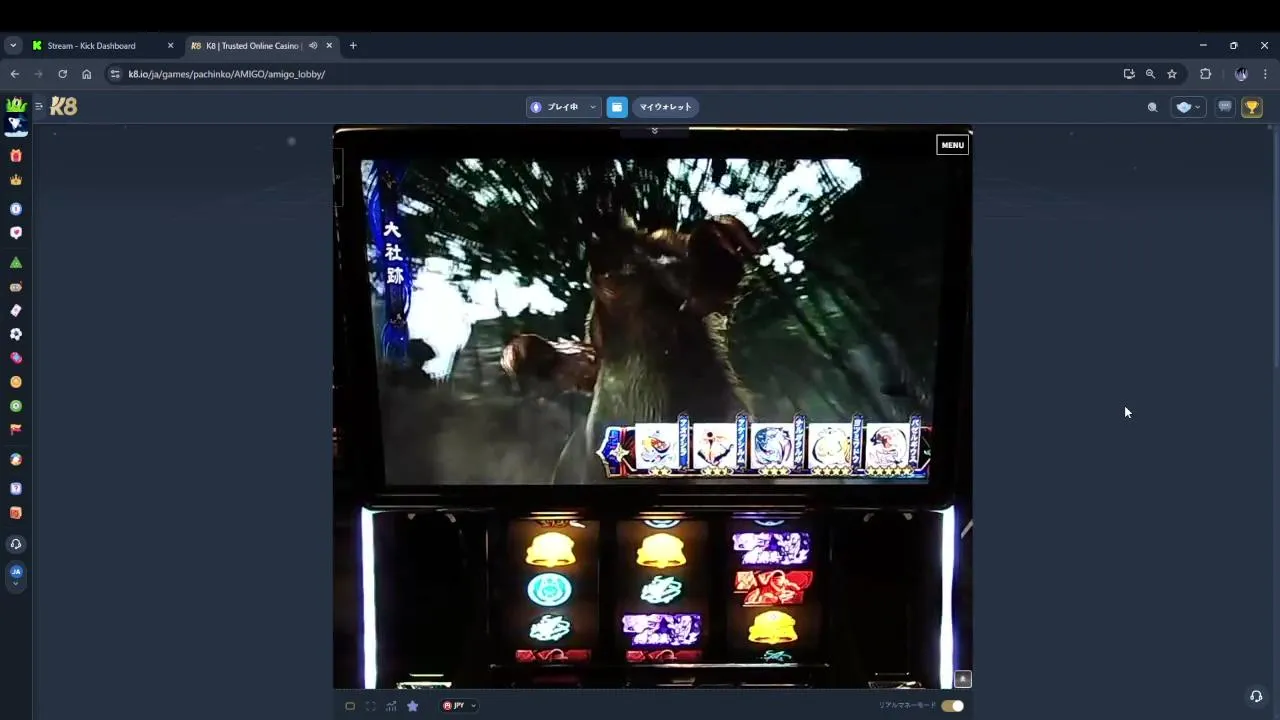Open the Chrome profile avatar
This screenshot has width=1280, height=720.
[x=1241, y=74]
